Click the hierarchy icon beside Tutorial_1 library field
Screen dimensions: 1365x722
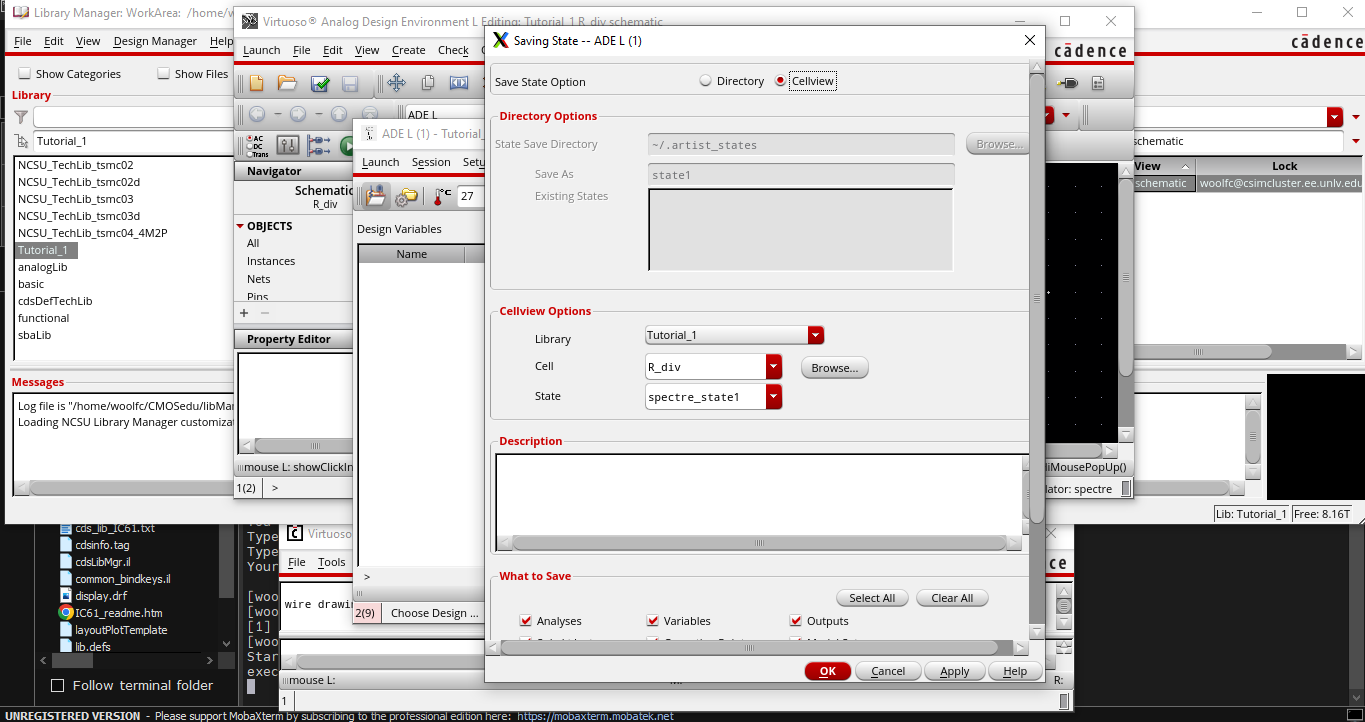pos(23,141)
